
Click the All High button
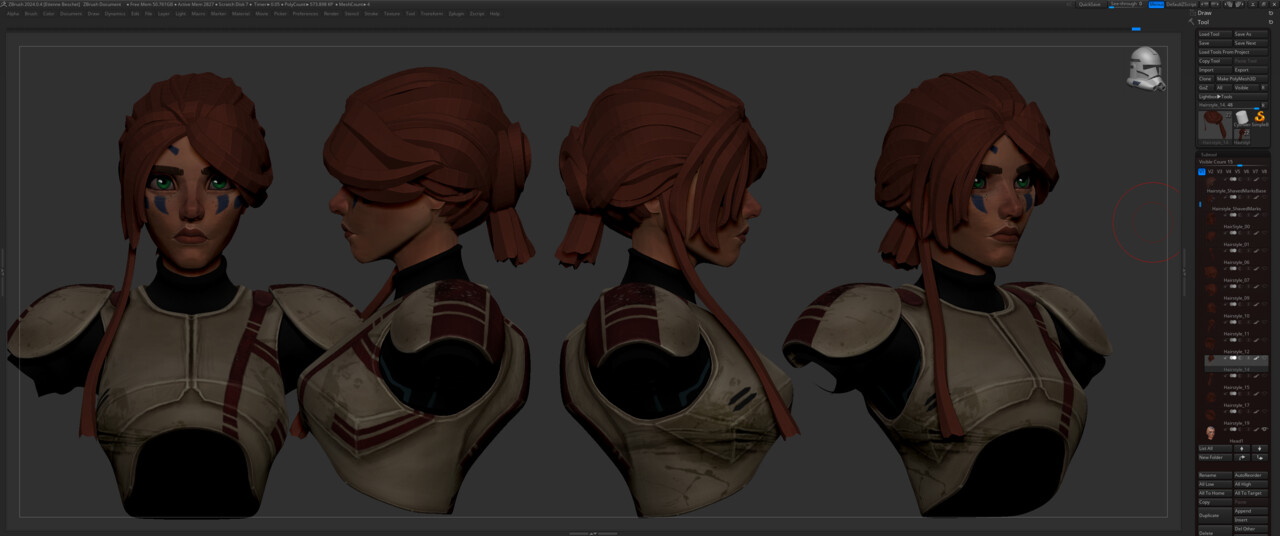1251,484
